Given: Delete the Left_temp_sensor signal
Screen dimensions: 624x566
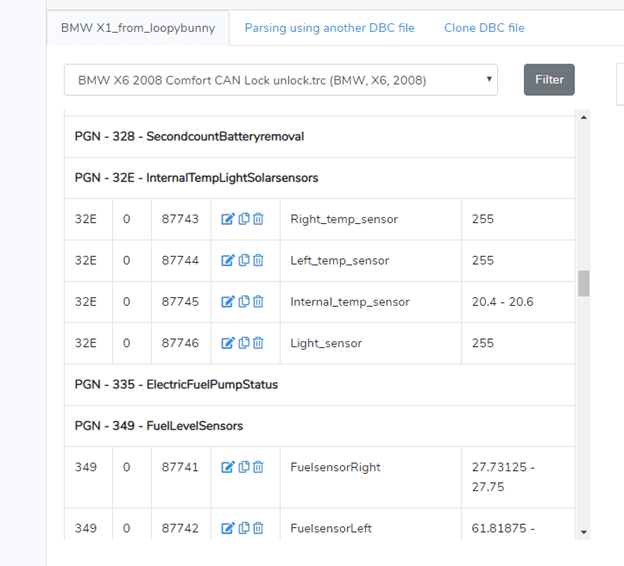Looking at the screenshot, I should point(258,260).
